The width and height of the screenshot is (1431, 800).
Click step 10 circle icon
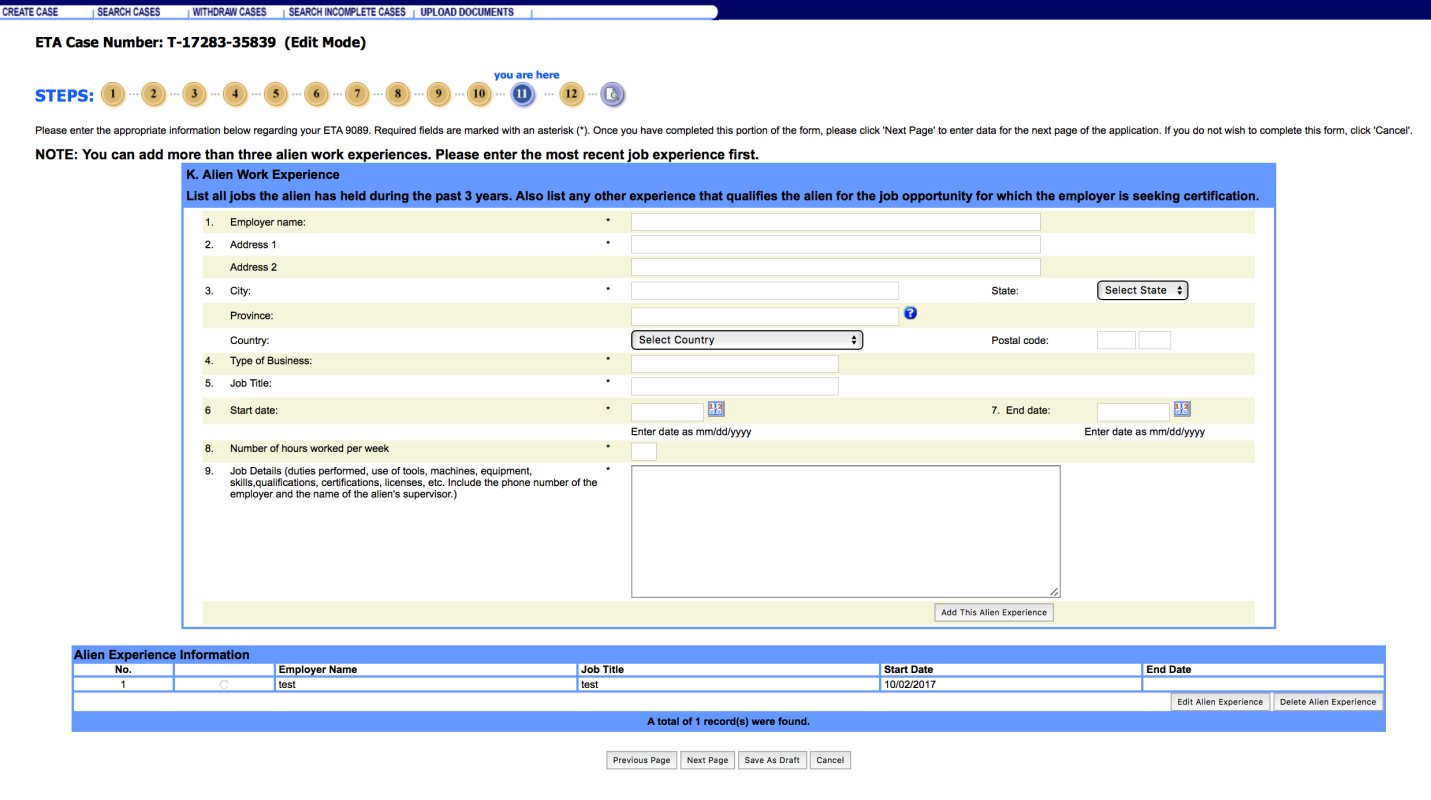click(479, 95)
